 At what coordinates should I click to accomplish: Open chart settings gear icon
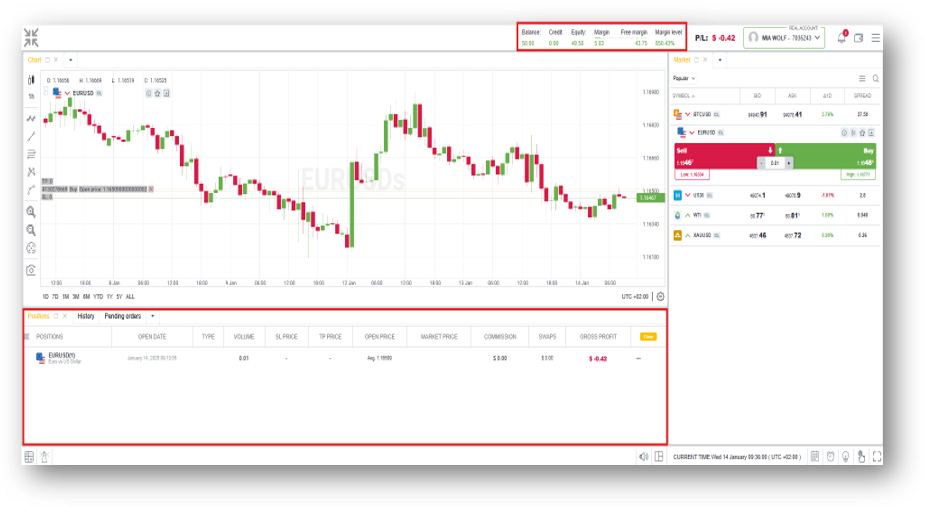660,296
